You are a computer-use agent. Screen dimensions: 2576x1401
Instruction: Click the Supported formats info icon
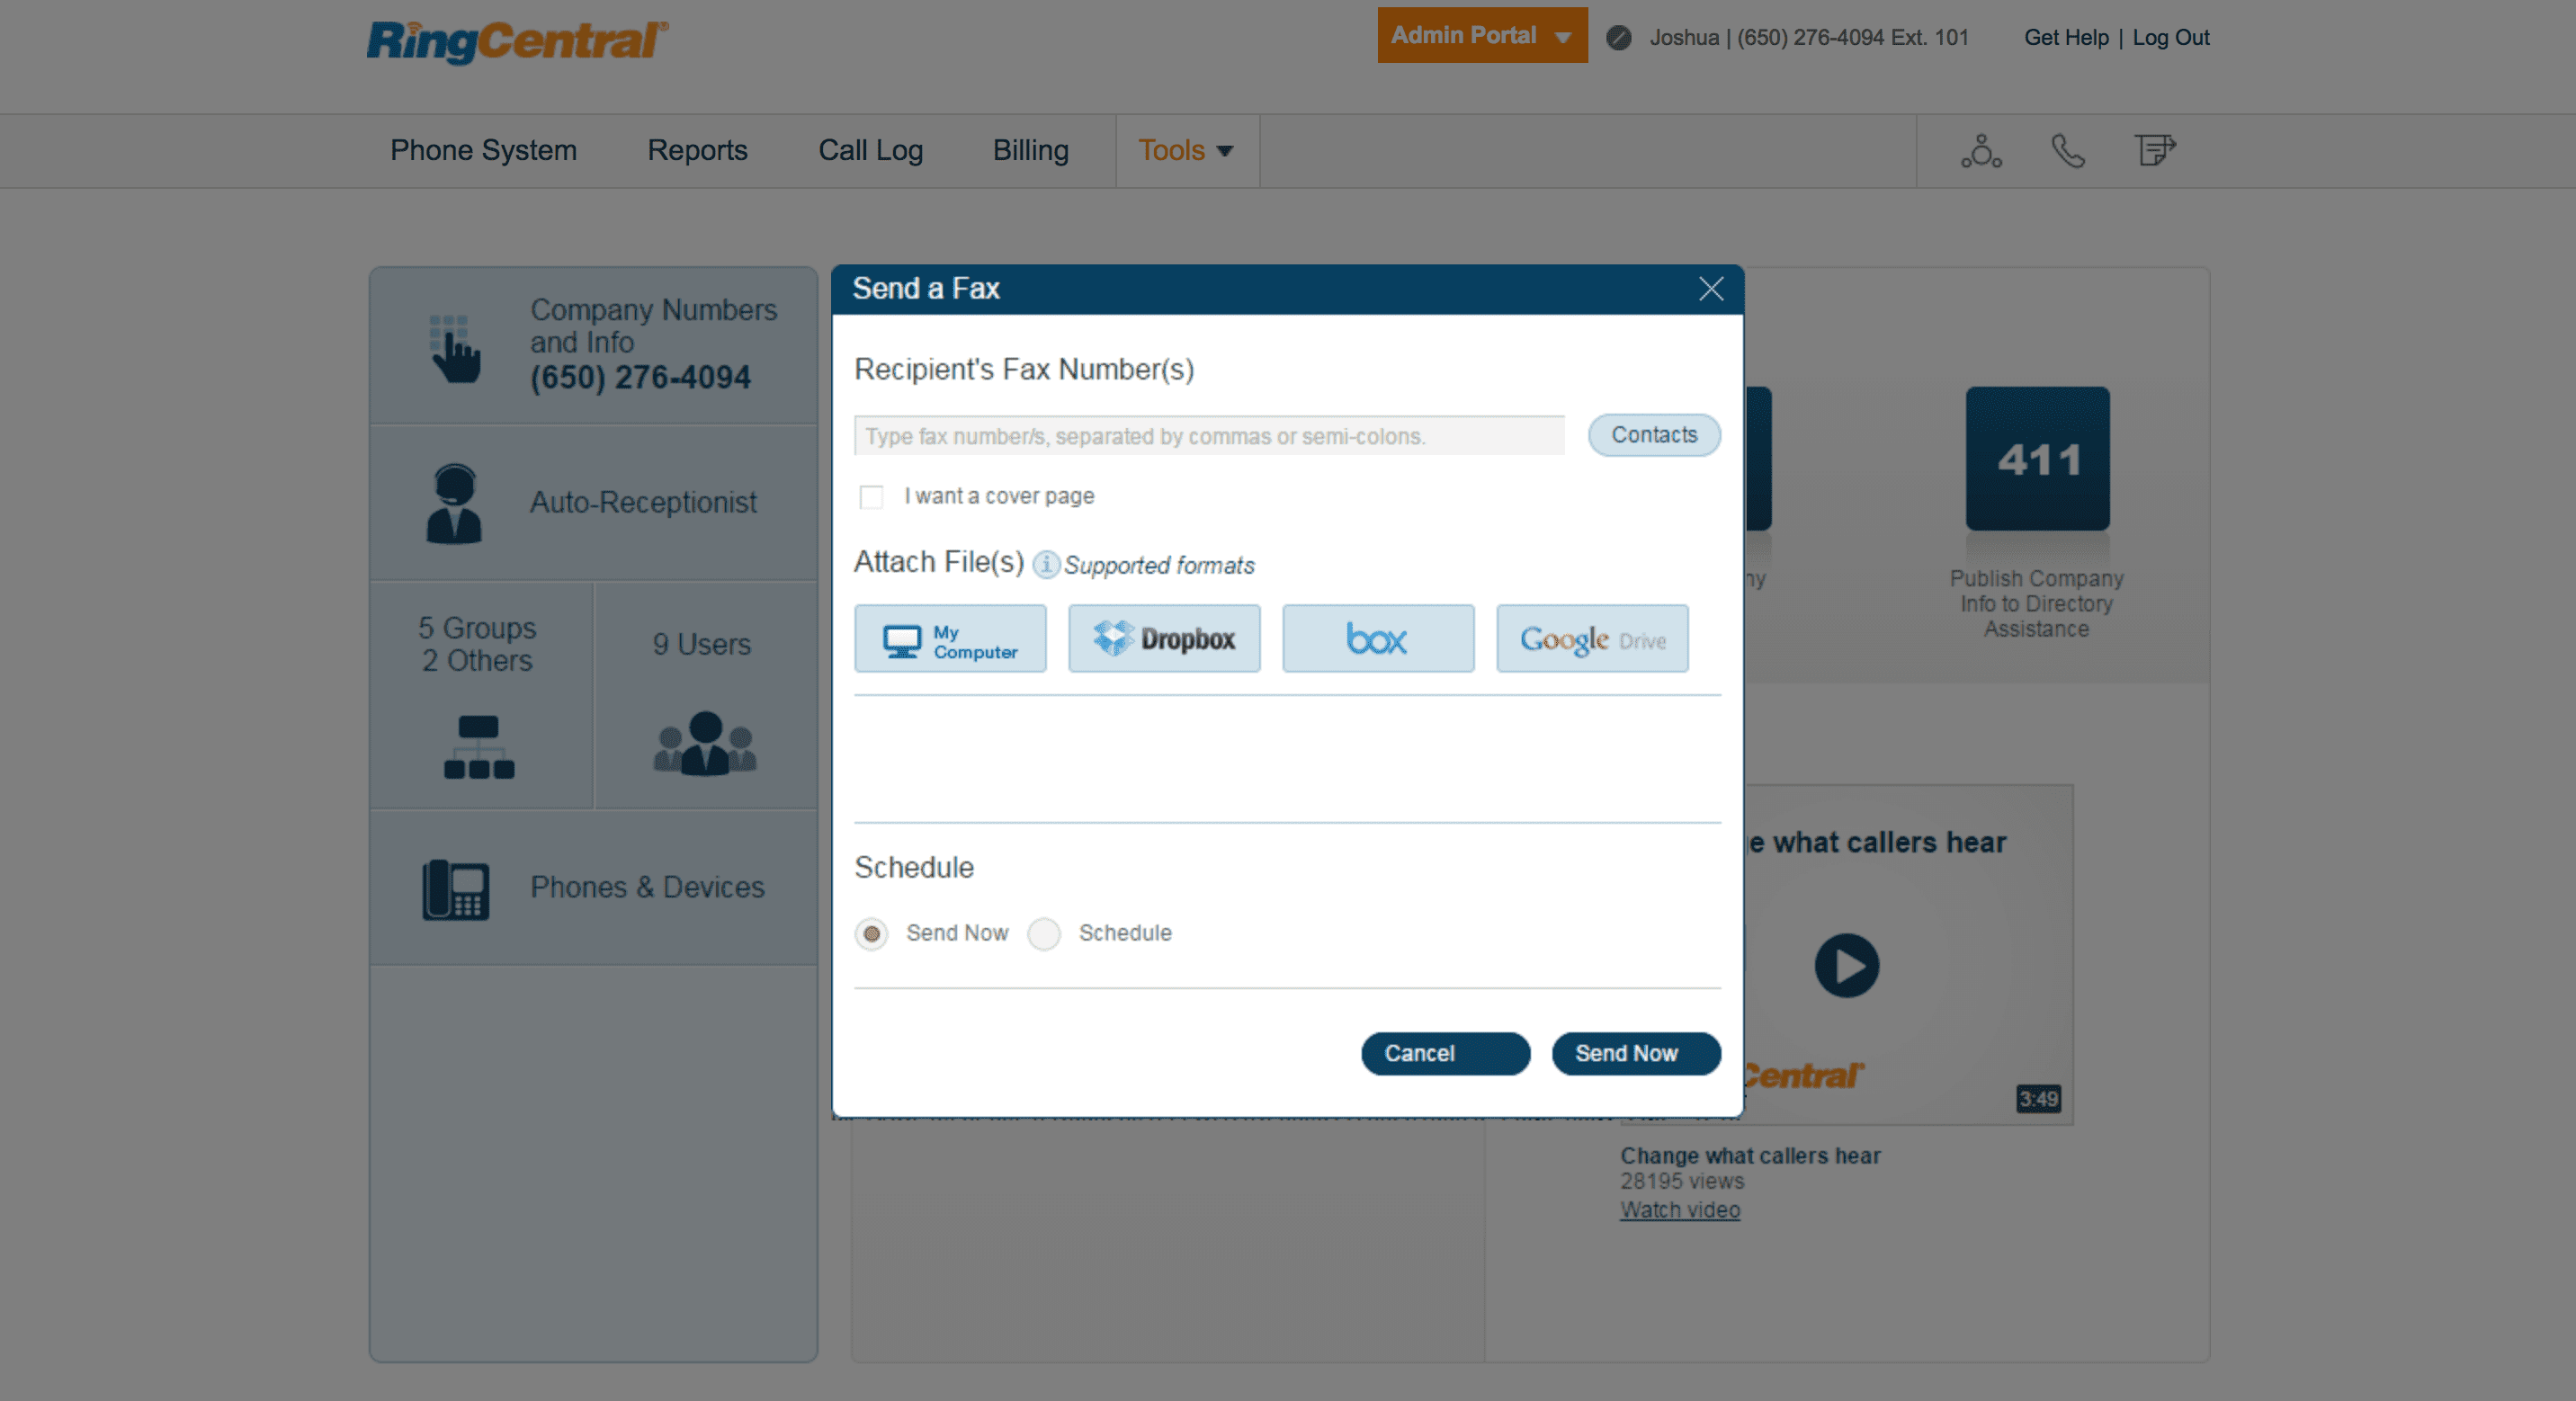[x=1045, y=565]
